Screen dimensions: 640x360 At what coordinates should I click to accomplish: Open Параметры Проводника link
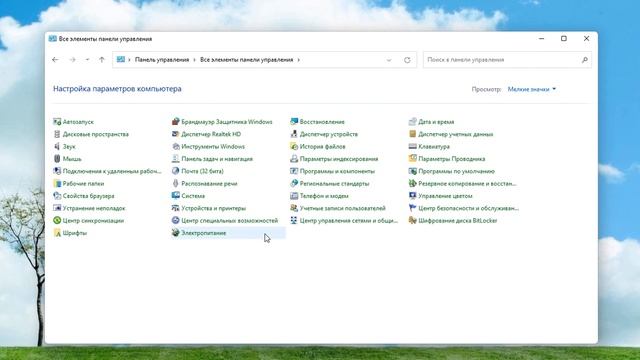pyautogui.click(x=451, y=159)
